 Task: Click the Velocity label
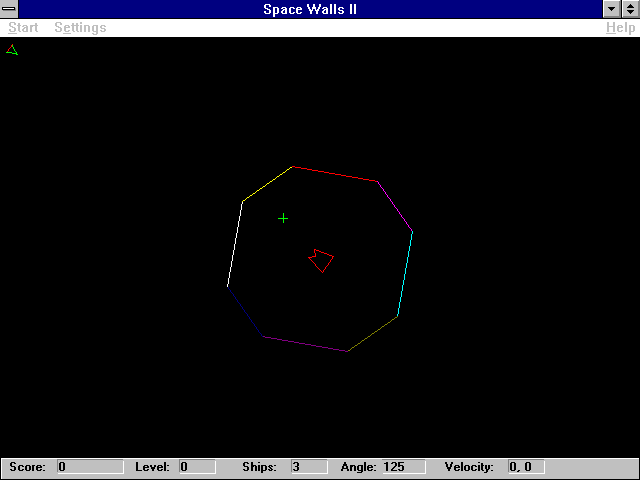click(x=469, y=467)
